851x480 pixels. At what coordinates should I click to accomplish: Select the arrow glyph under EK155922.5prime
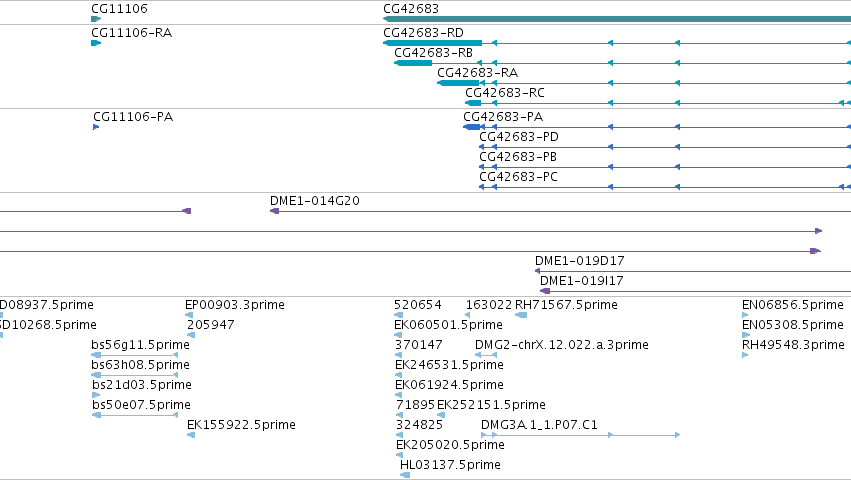coord(190,435)
